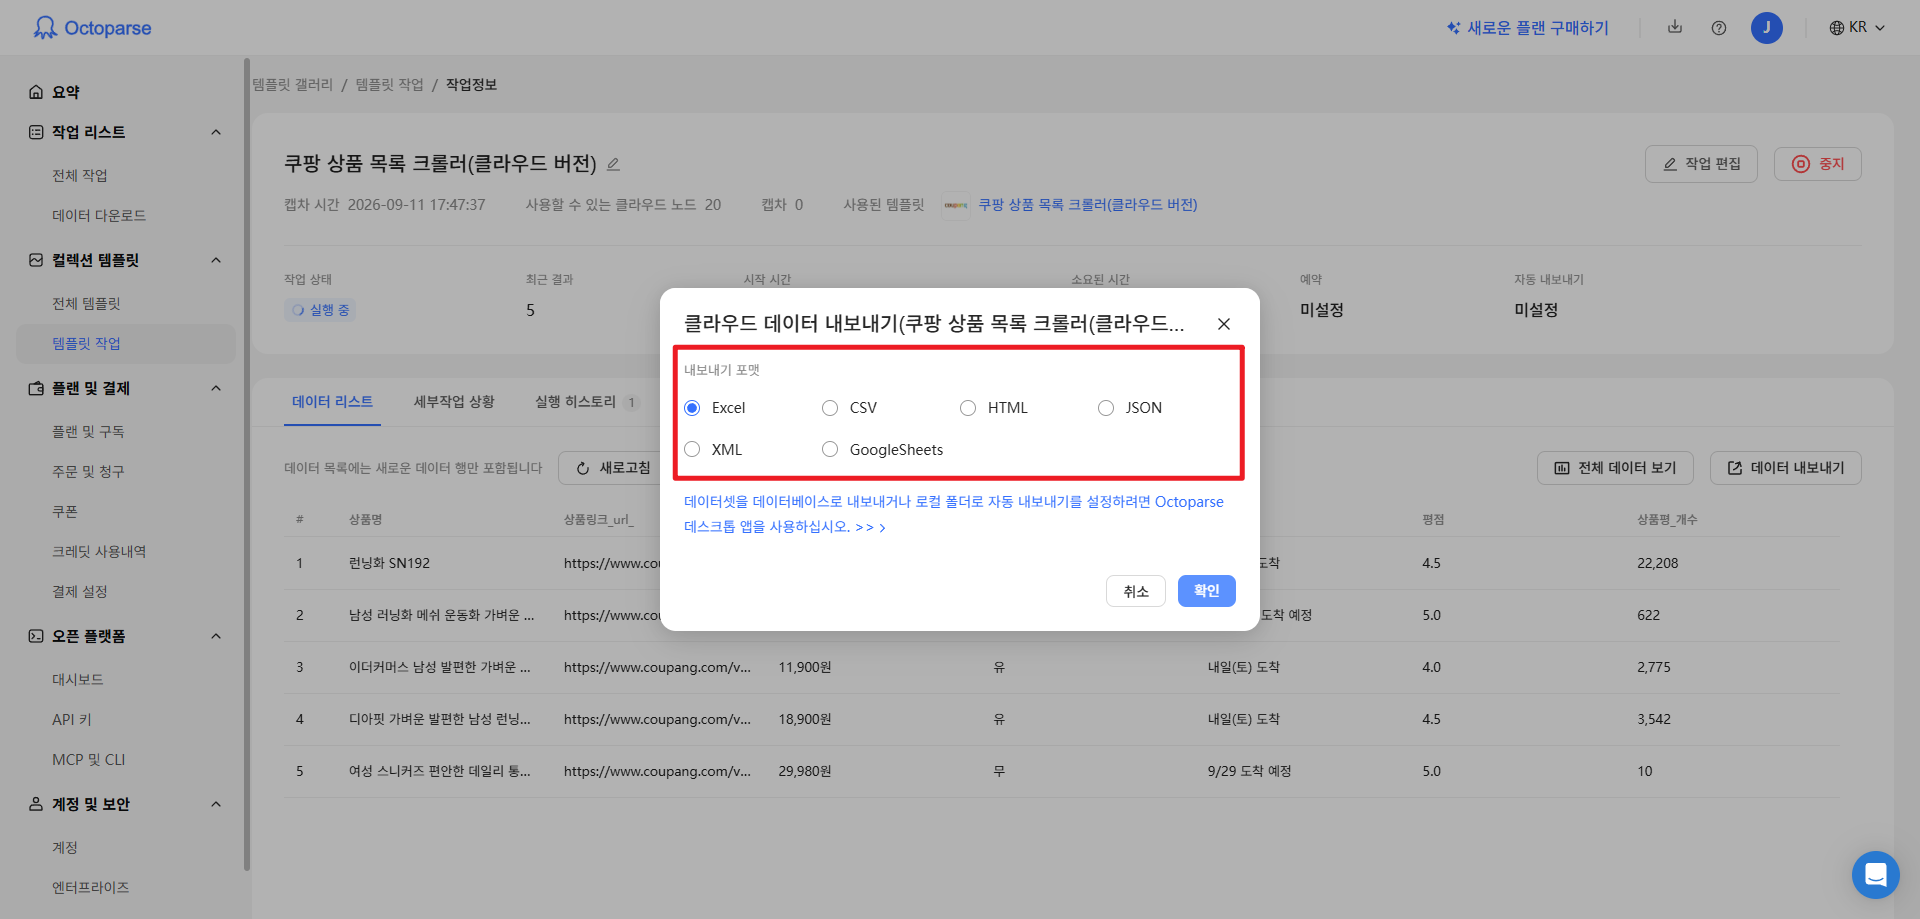Select the GoogleSheets export format

click(x=883, y=450)
